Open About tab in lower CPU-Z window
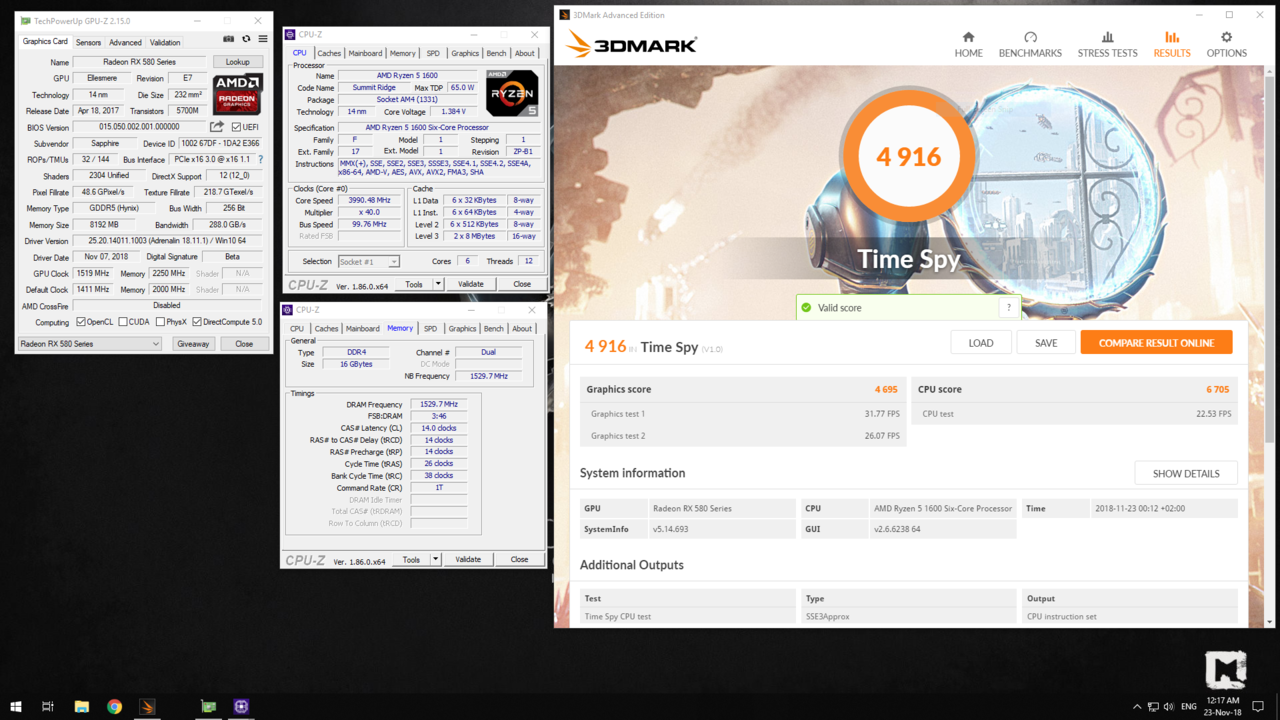This screenshot has height=720, width=1280. pos(522,328)
